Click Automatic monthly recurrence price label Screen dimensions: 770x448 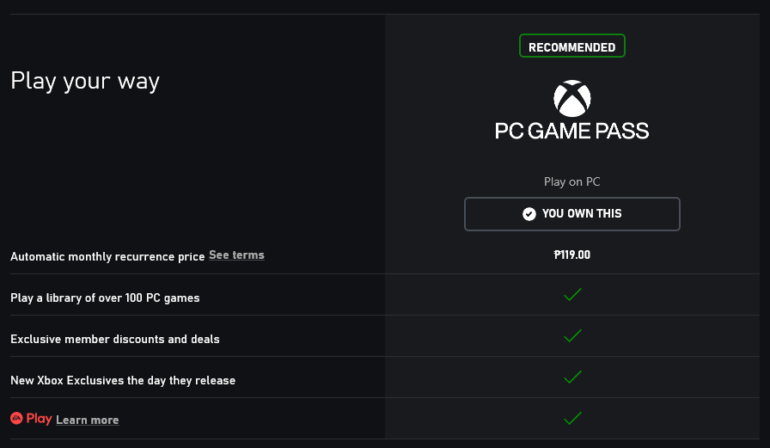click(107, 256)
